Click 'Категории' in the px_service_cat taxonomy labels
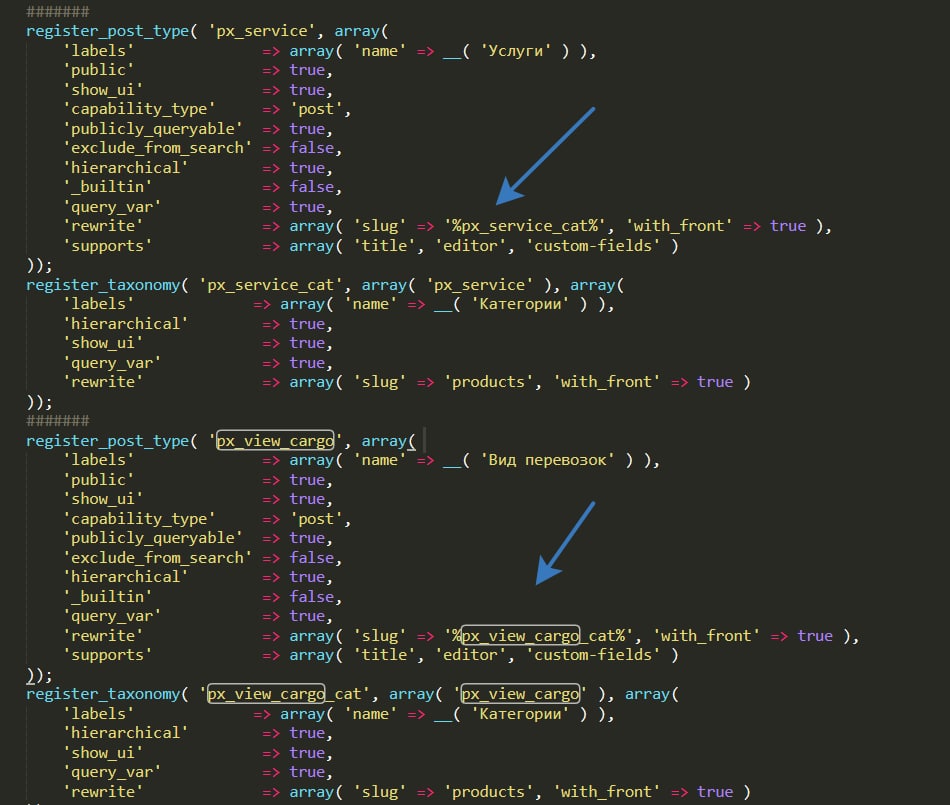The width and height of the screenshot is (950, 805). point(520,304)
